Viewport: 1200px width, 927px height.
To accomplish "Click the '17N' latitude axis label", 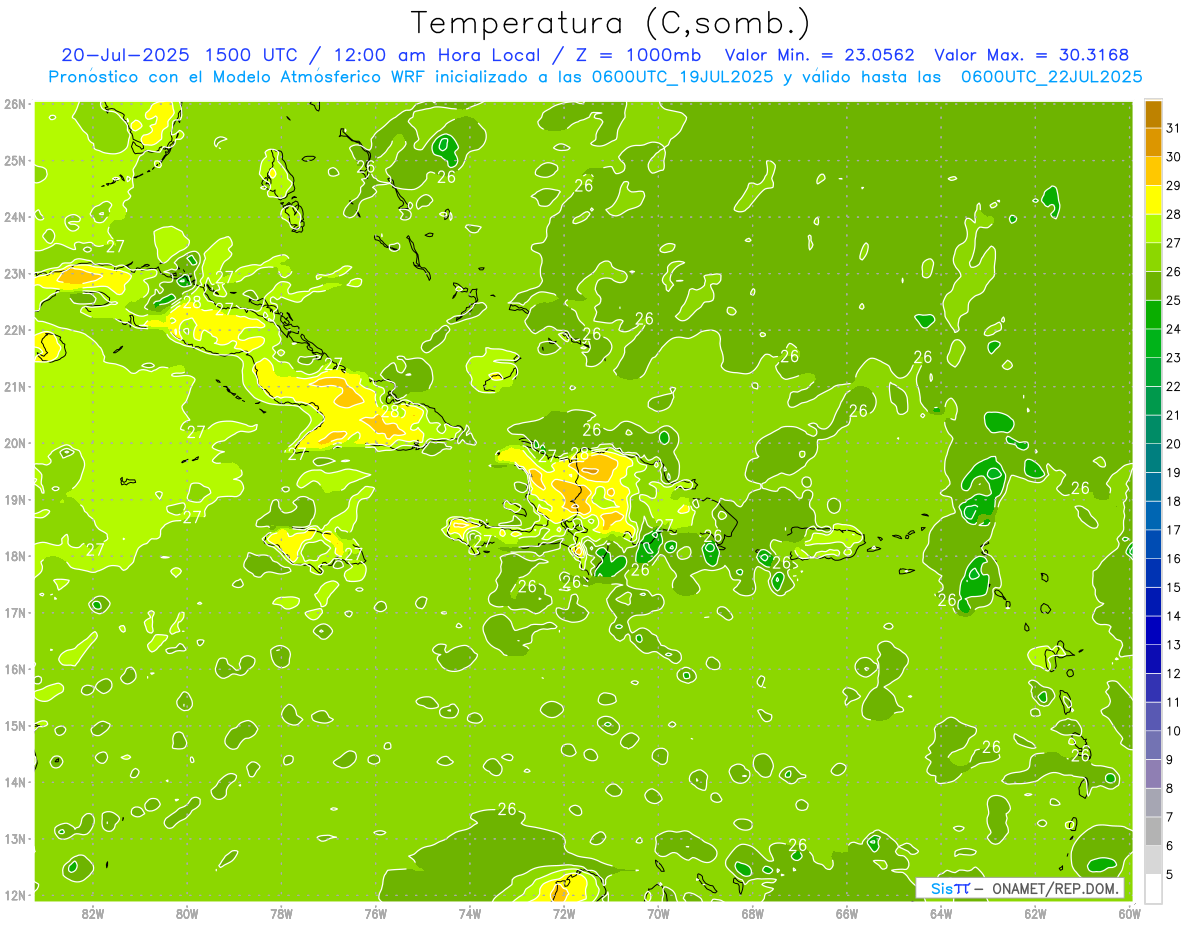I will coord(14,612).
